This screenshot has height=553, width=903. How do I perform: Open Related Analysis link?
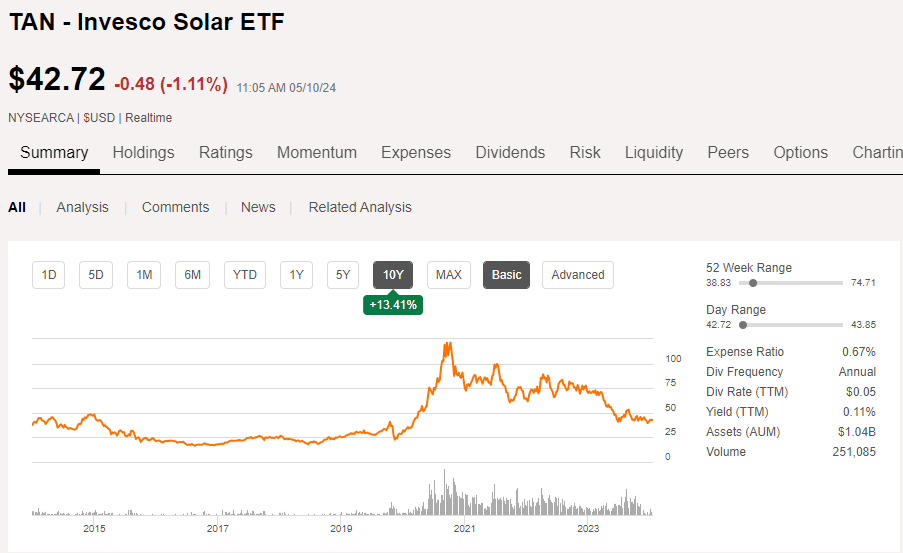coord(360,207)
